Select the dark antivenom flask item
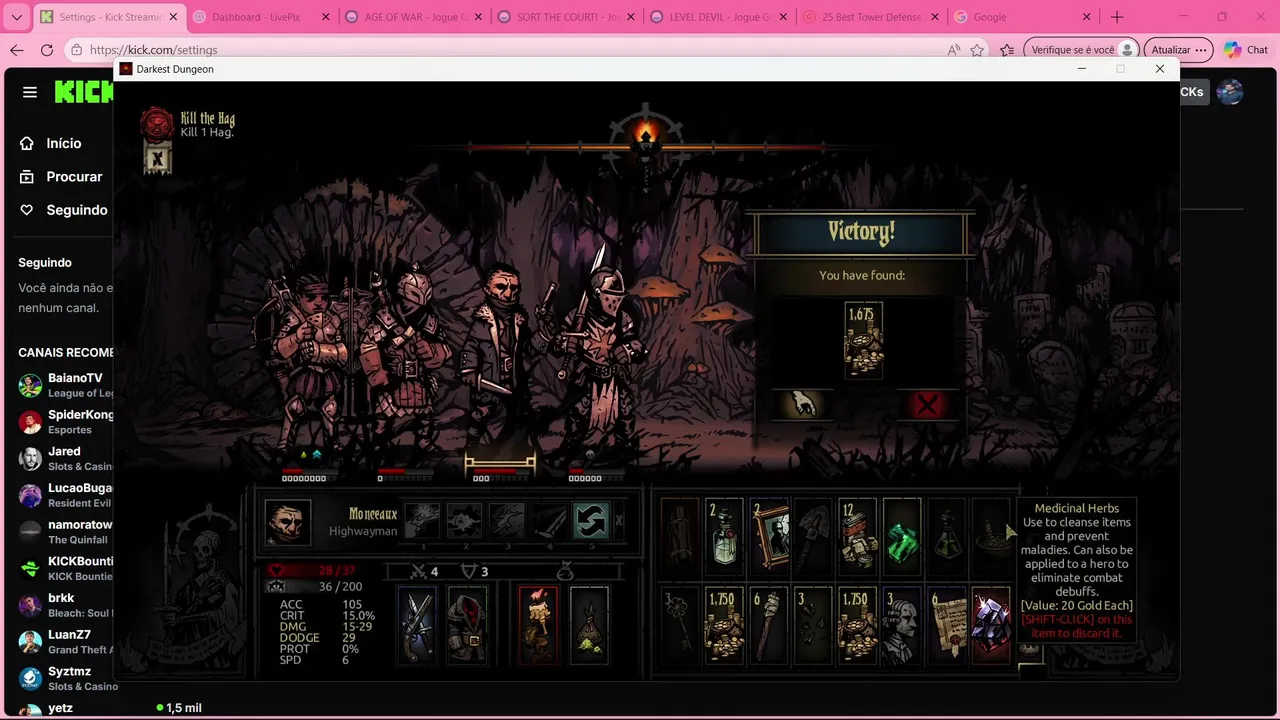This screenshot has height=720, width=1280. tap(946, 537)
